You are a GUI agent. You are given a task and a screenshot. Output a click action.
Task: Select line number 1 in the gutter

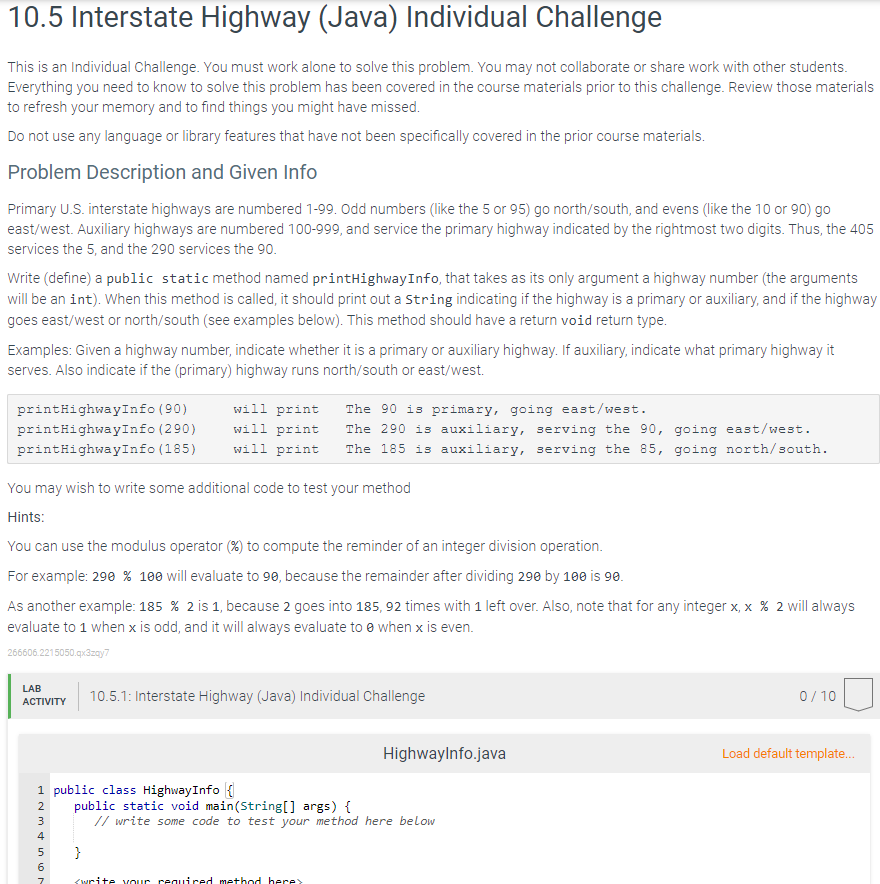point(41,790)
